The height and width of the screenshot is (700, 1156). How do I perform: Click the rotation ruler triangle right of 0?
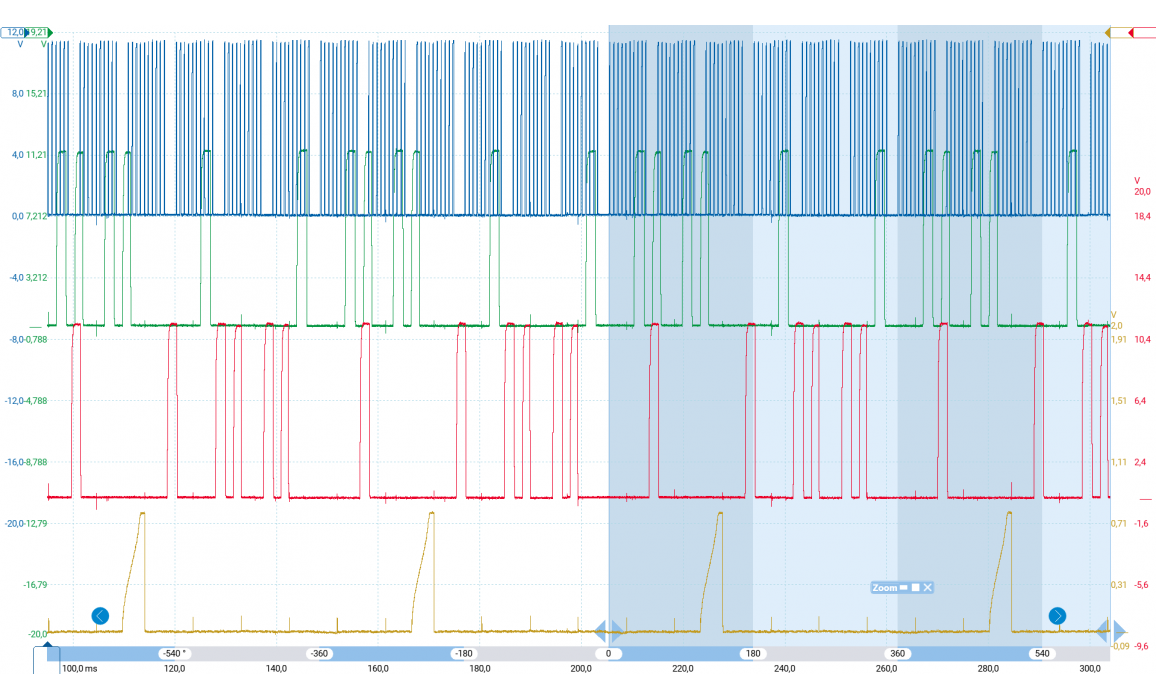click(617, 632)
